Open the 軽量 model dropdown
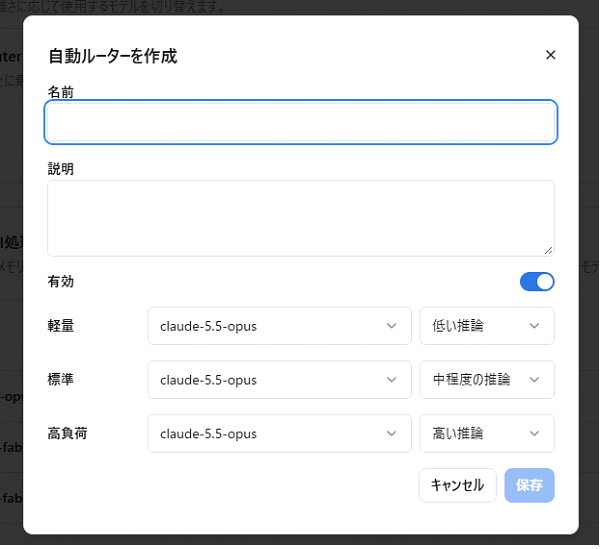Image resolution: width=604 pixels, height=549 pixels. (x=282, y=328)
